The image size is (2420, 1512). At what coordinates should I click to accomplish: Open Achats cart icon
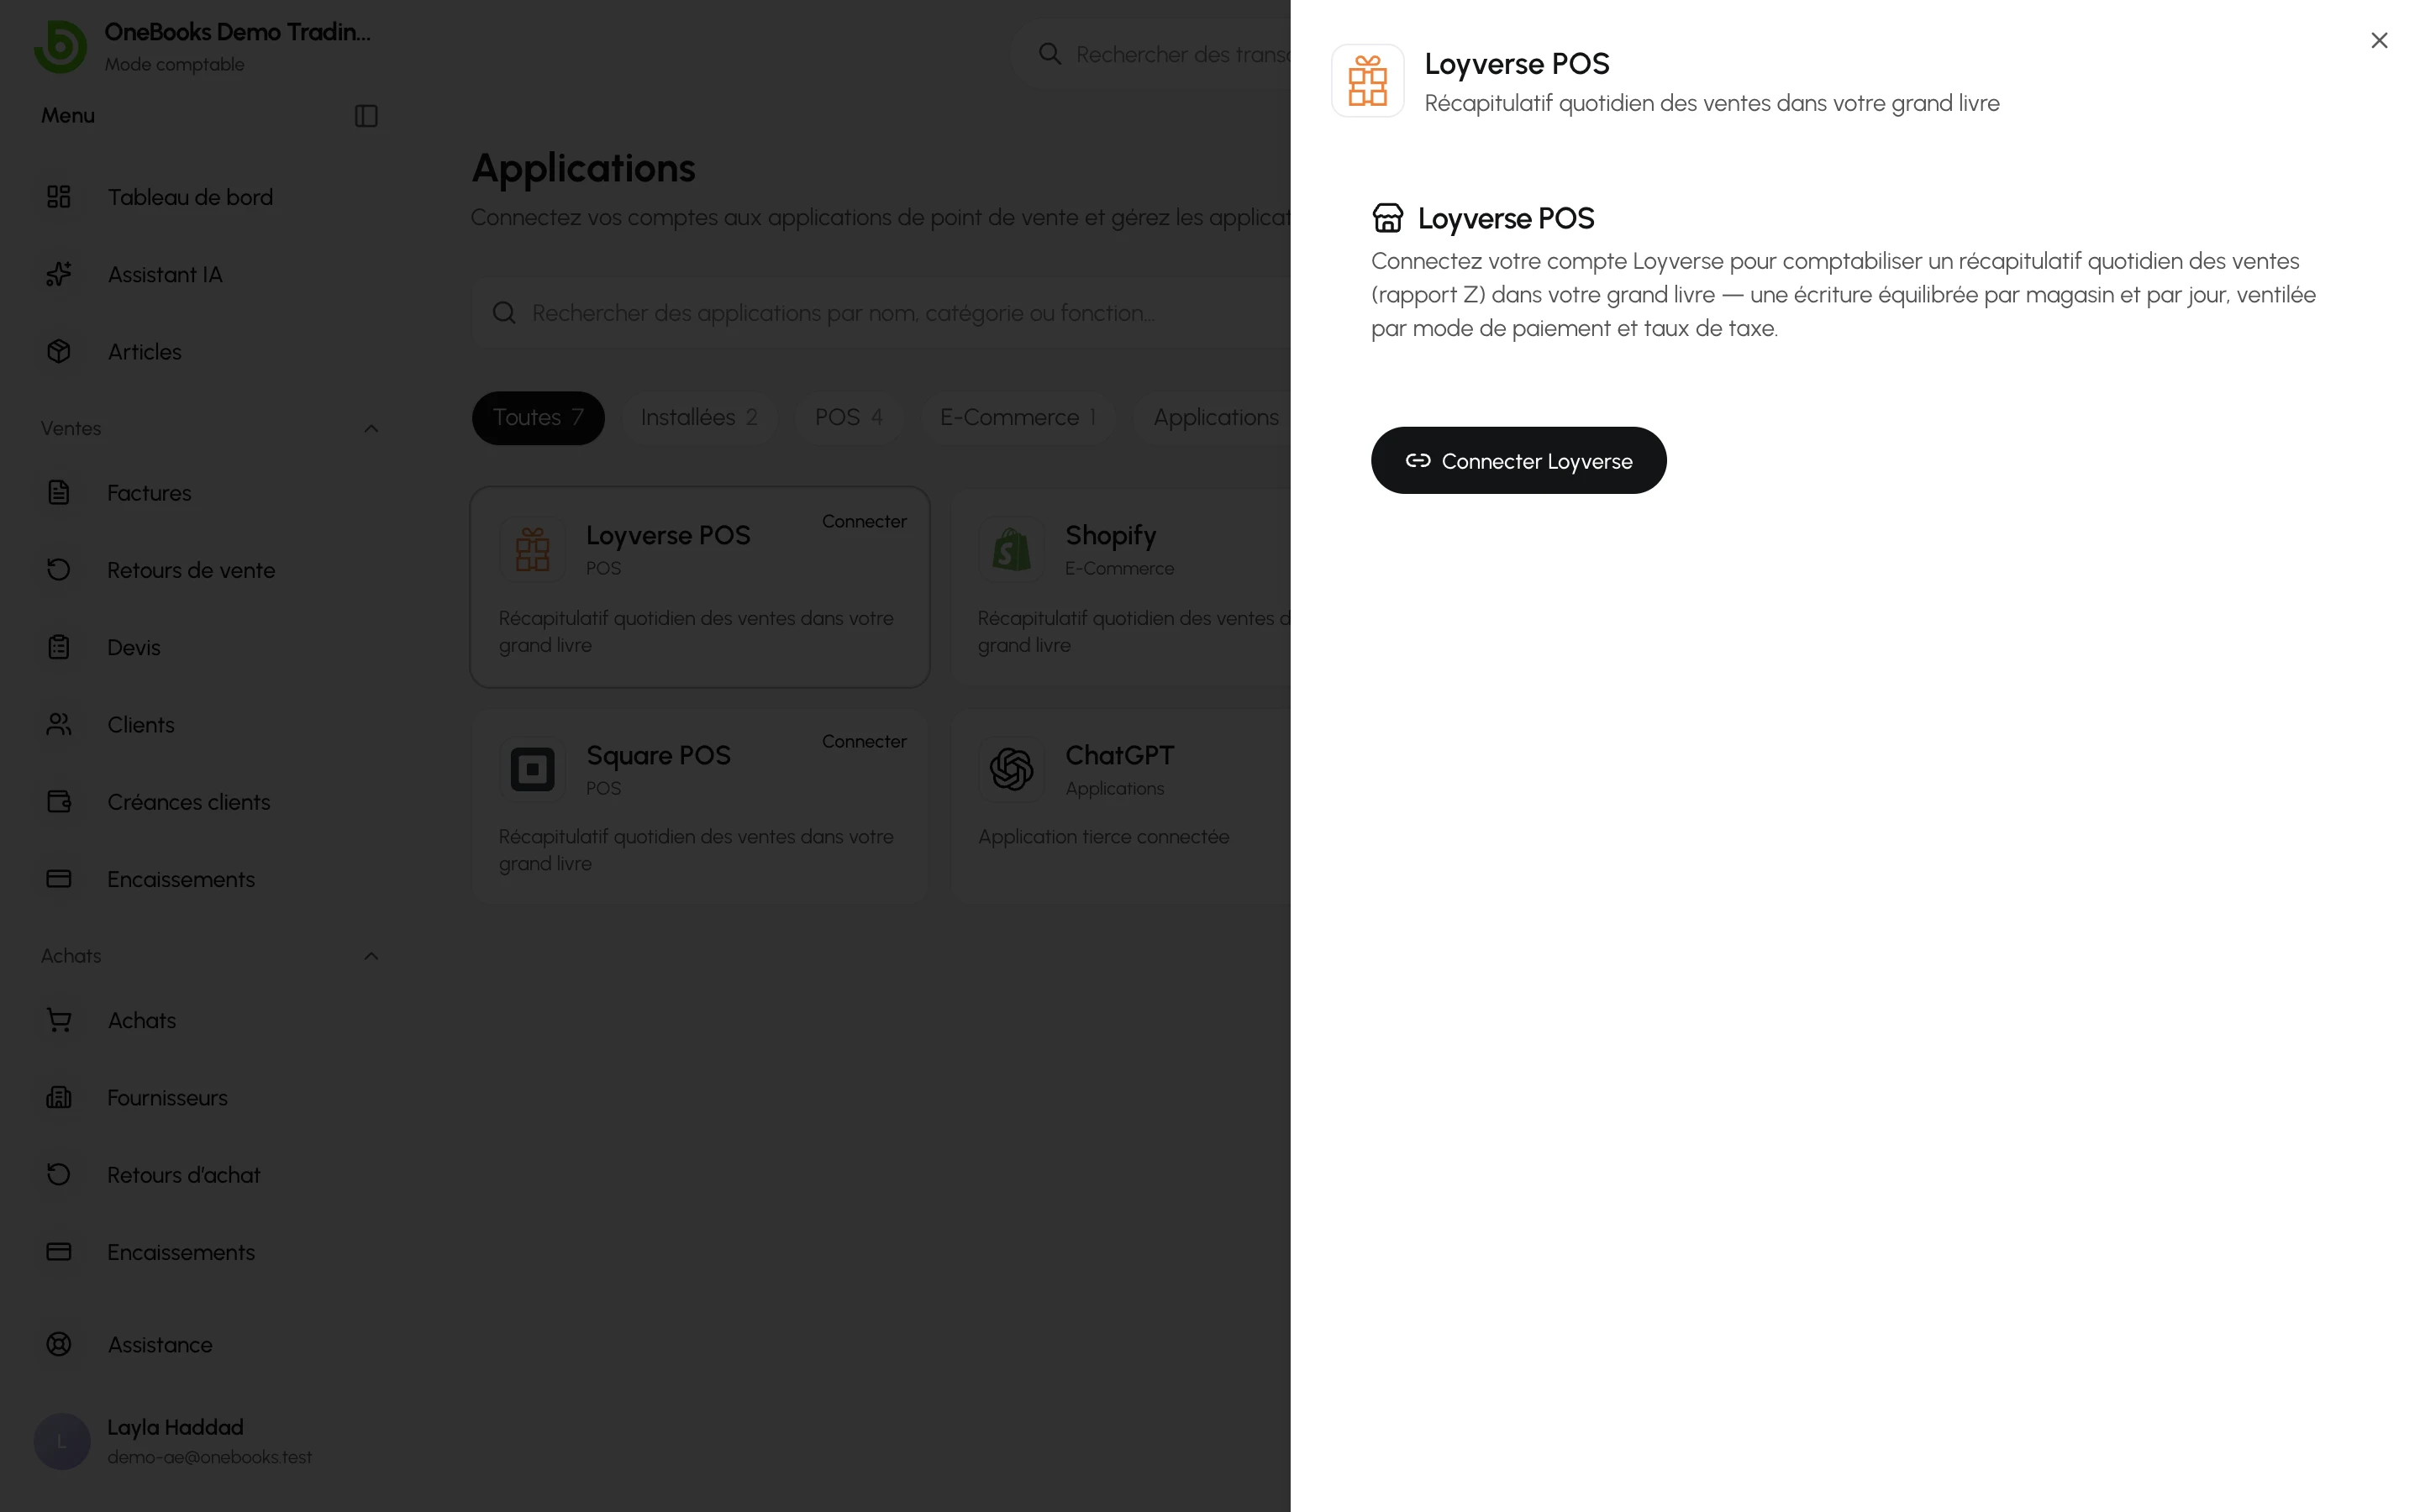click(x=59, y=1020)
